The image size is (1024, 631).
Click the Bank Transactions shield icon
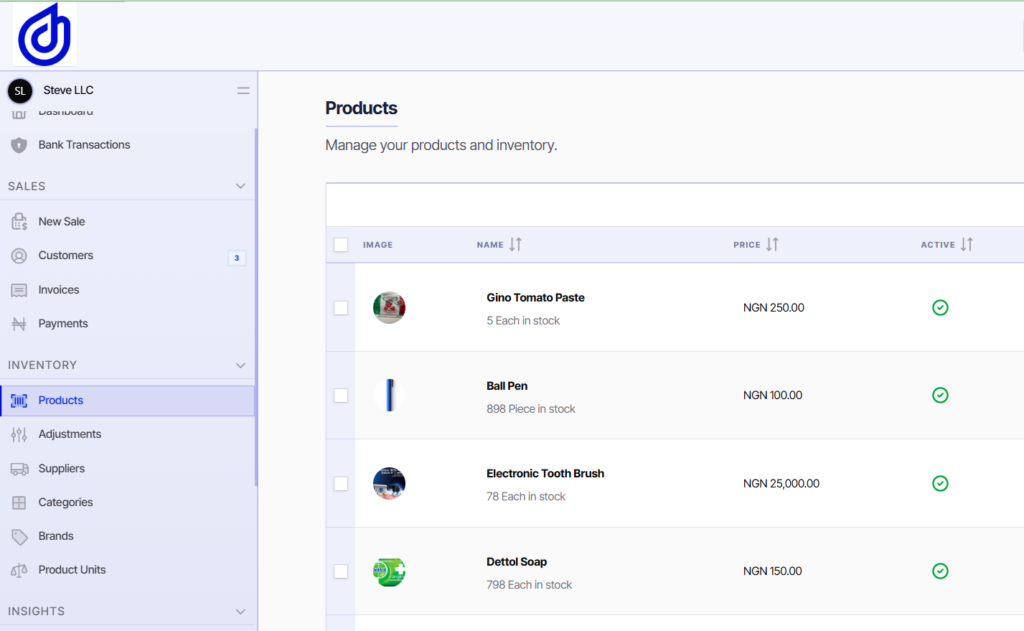click(19, 145)
